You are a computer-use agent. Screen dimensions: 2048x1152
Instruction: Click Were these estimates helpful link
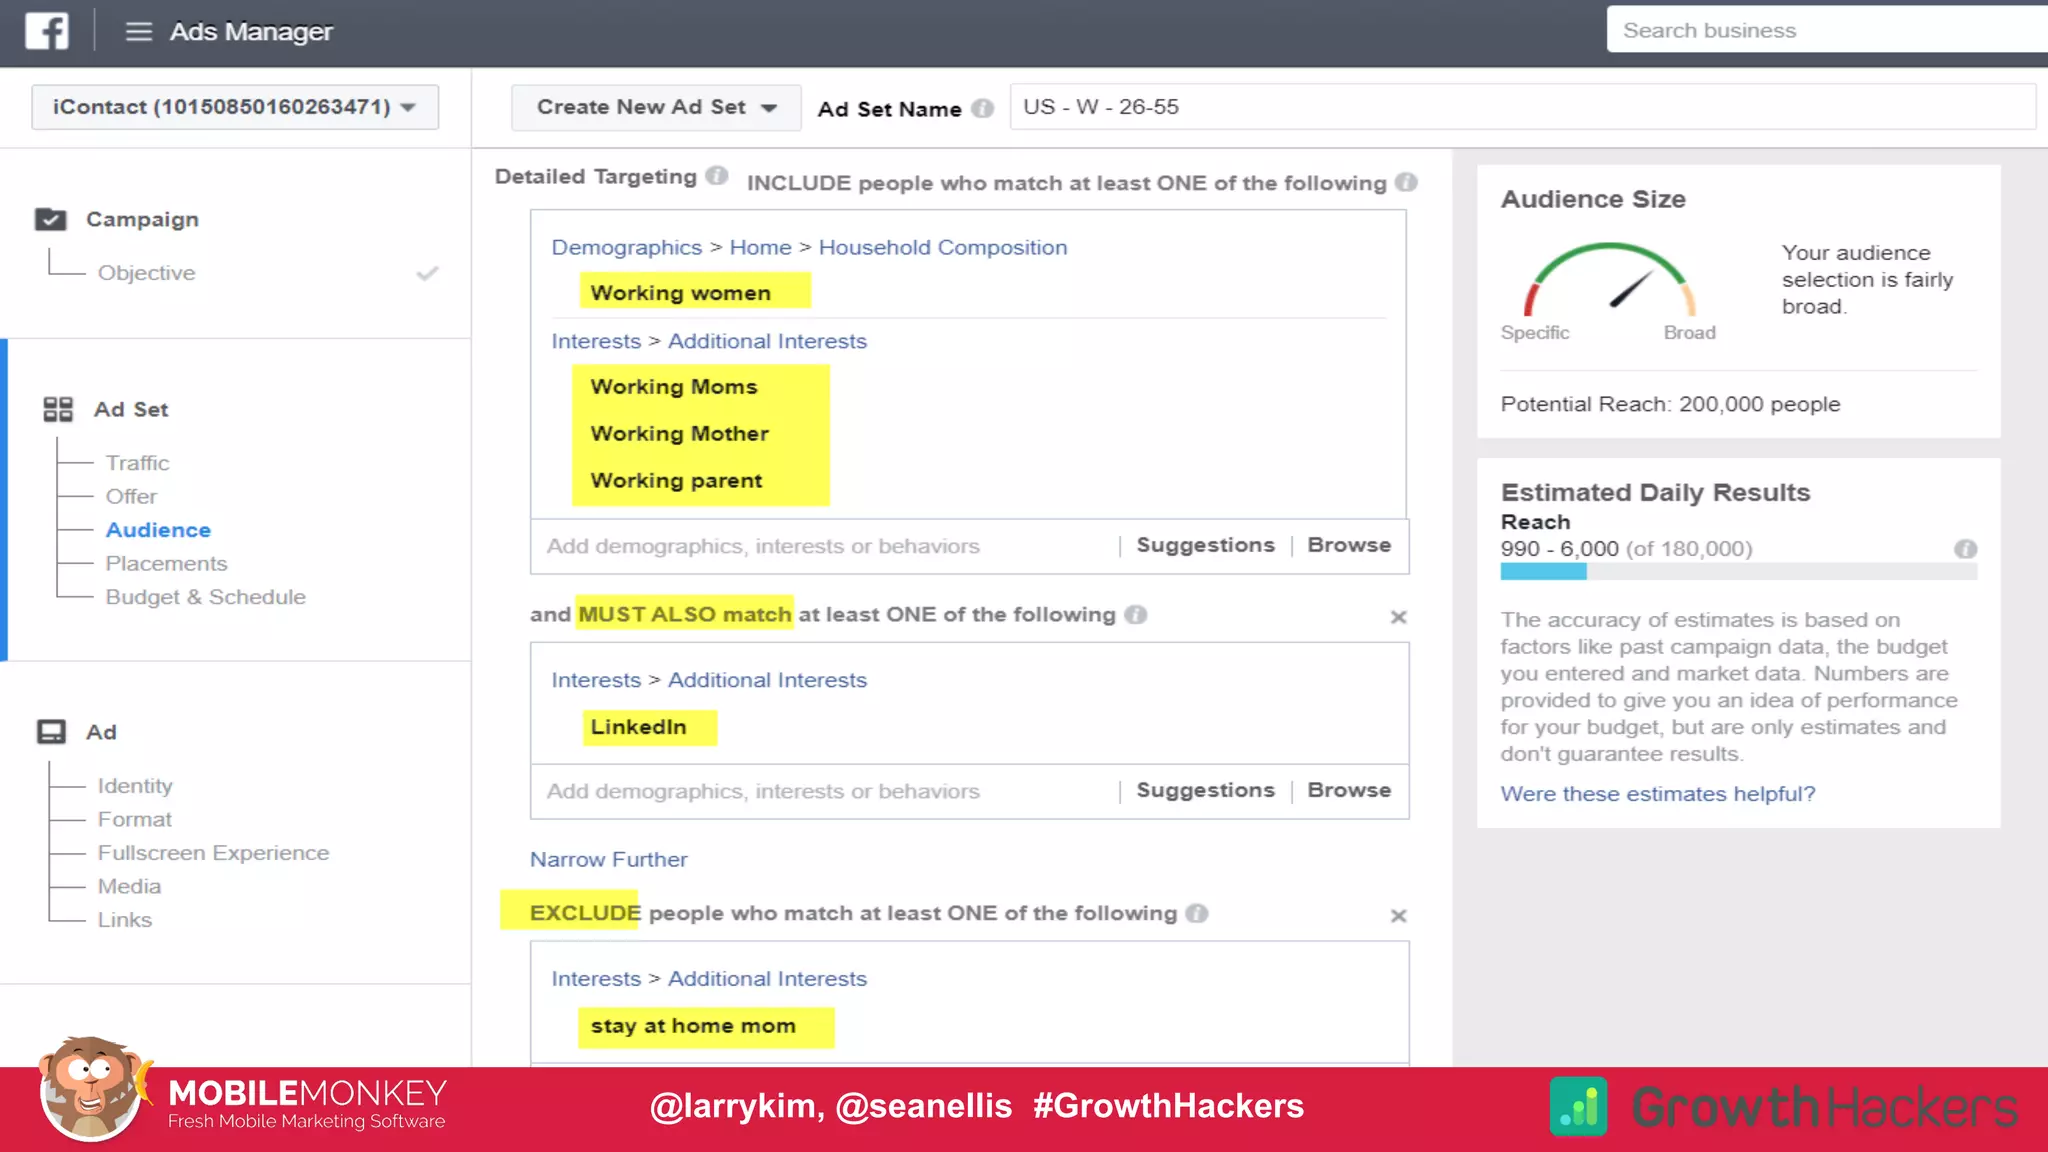point(1657,794)
